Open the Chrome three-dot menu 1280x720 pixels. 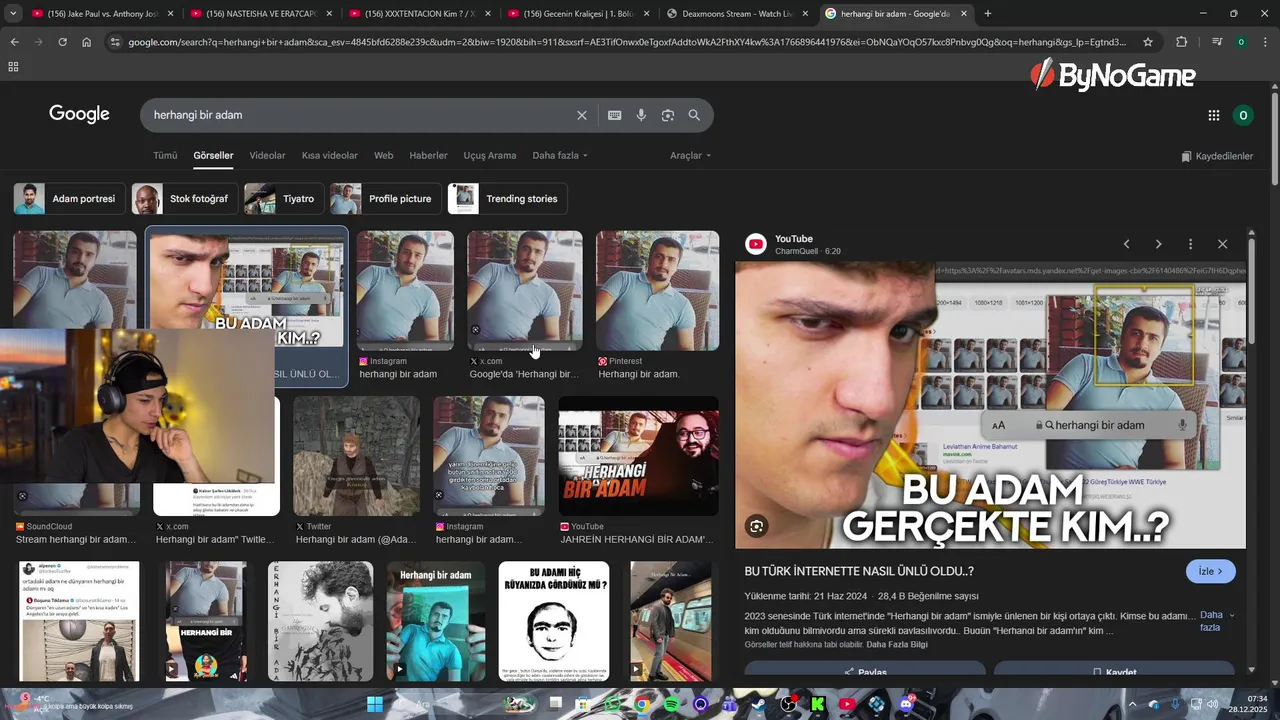point(1265,42)
